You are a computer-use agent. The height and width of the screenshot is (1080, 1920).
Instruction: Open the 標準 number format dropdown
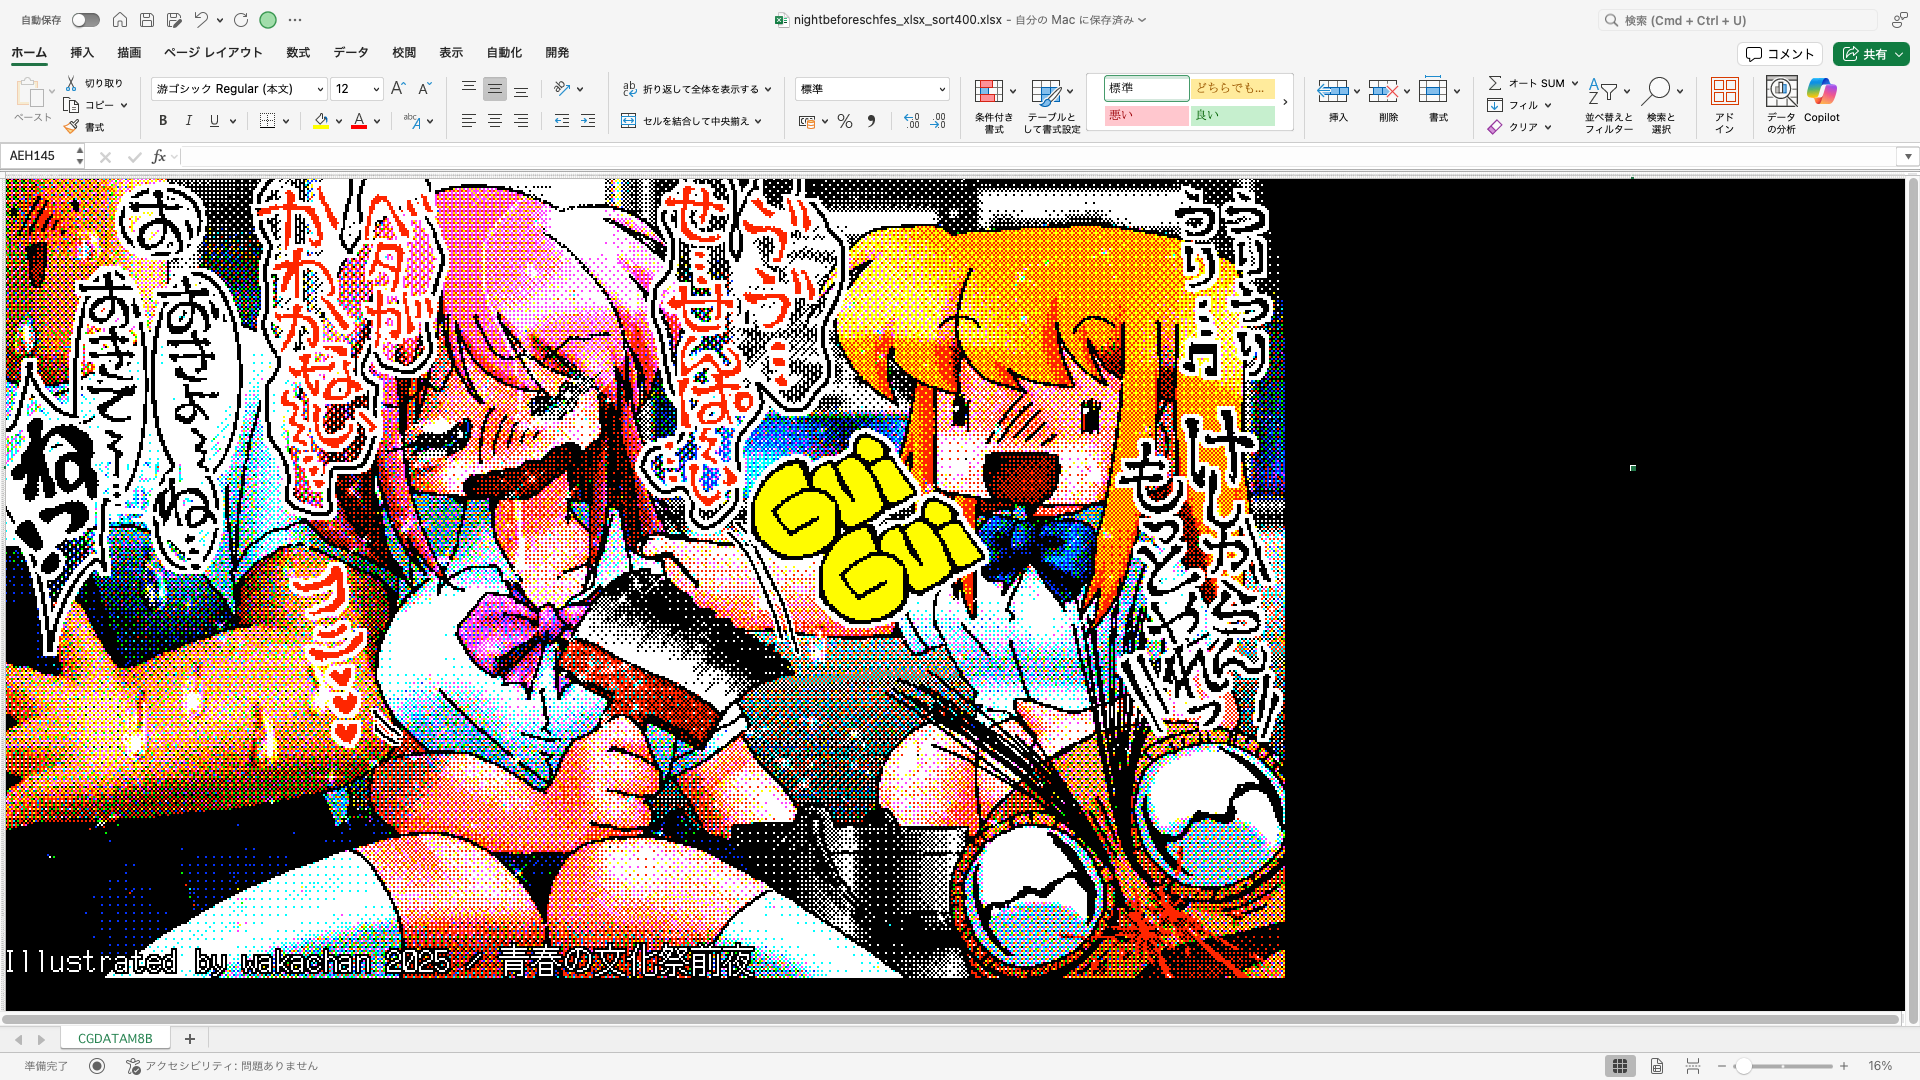pos(941,88)
